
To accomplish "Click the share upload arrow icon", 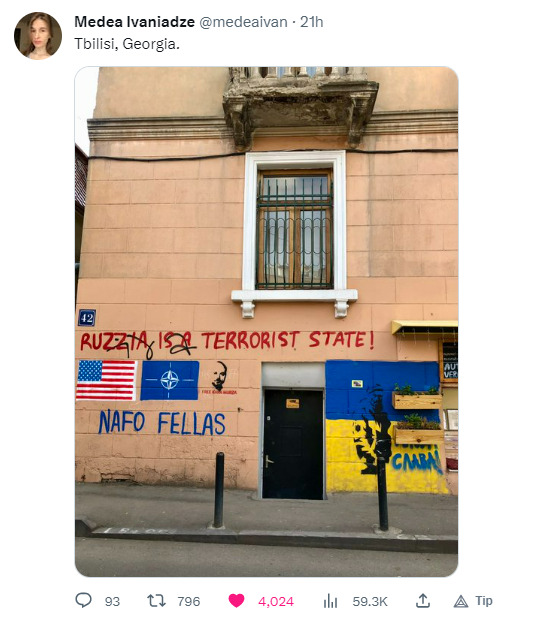I will coord(423,600).
